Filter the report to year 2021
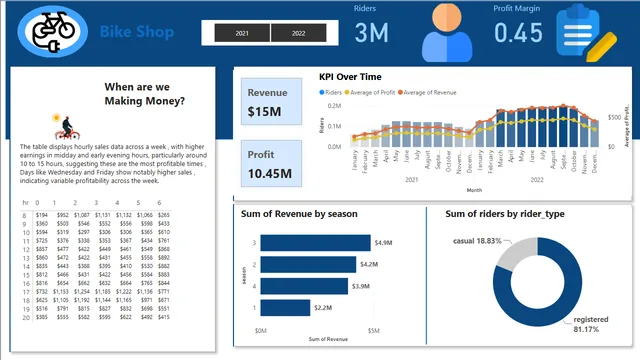This screenshot has width=640, height=360. coord(242,33)
